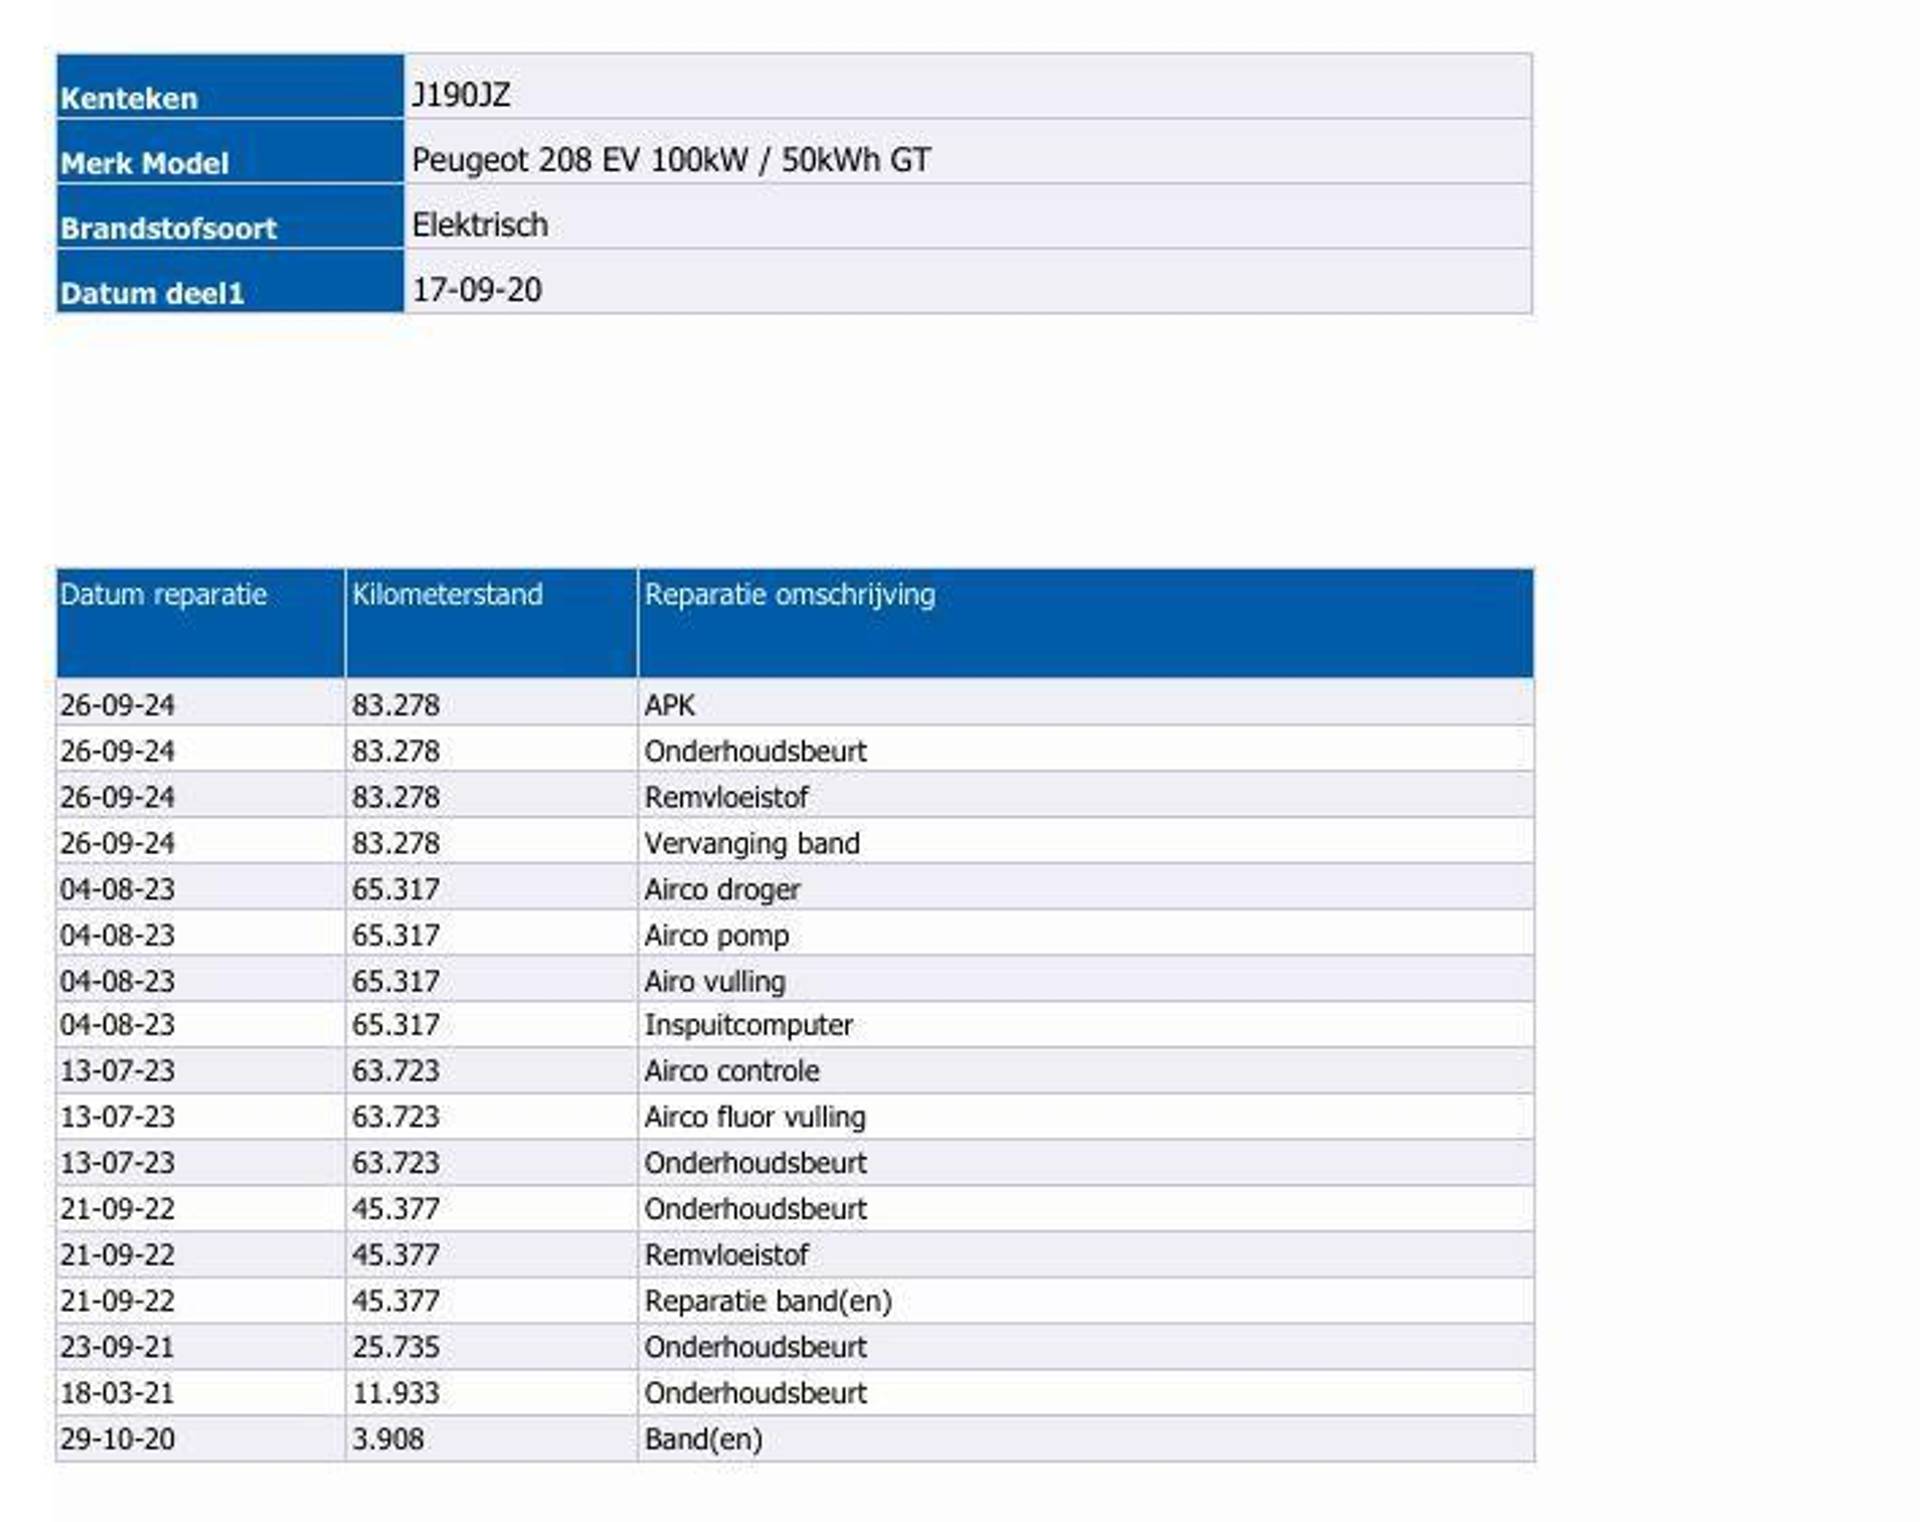The height and width of the screenshot is (1522, 1920).
Task: Click the Brandstofsoort header cell
Action: point(168,227)
